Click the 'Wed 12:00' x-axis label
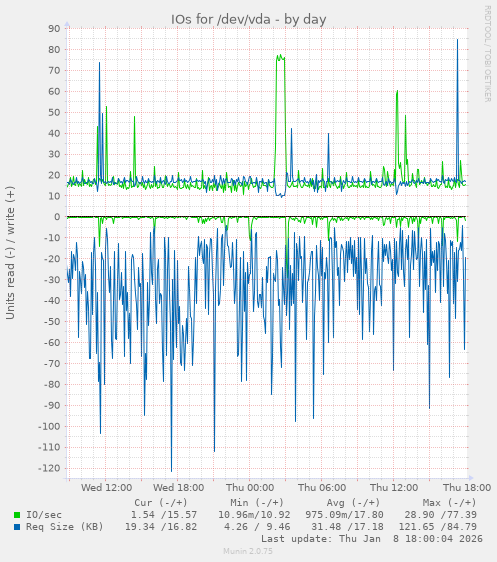 [x=106, y=488]
